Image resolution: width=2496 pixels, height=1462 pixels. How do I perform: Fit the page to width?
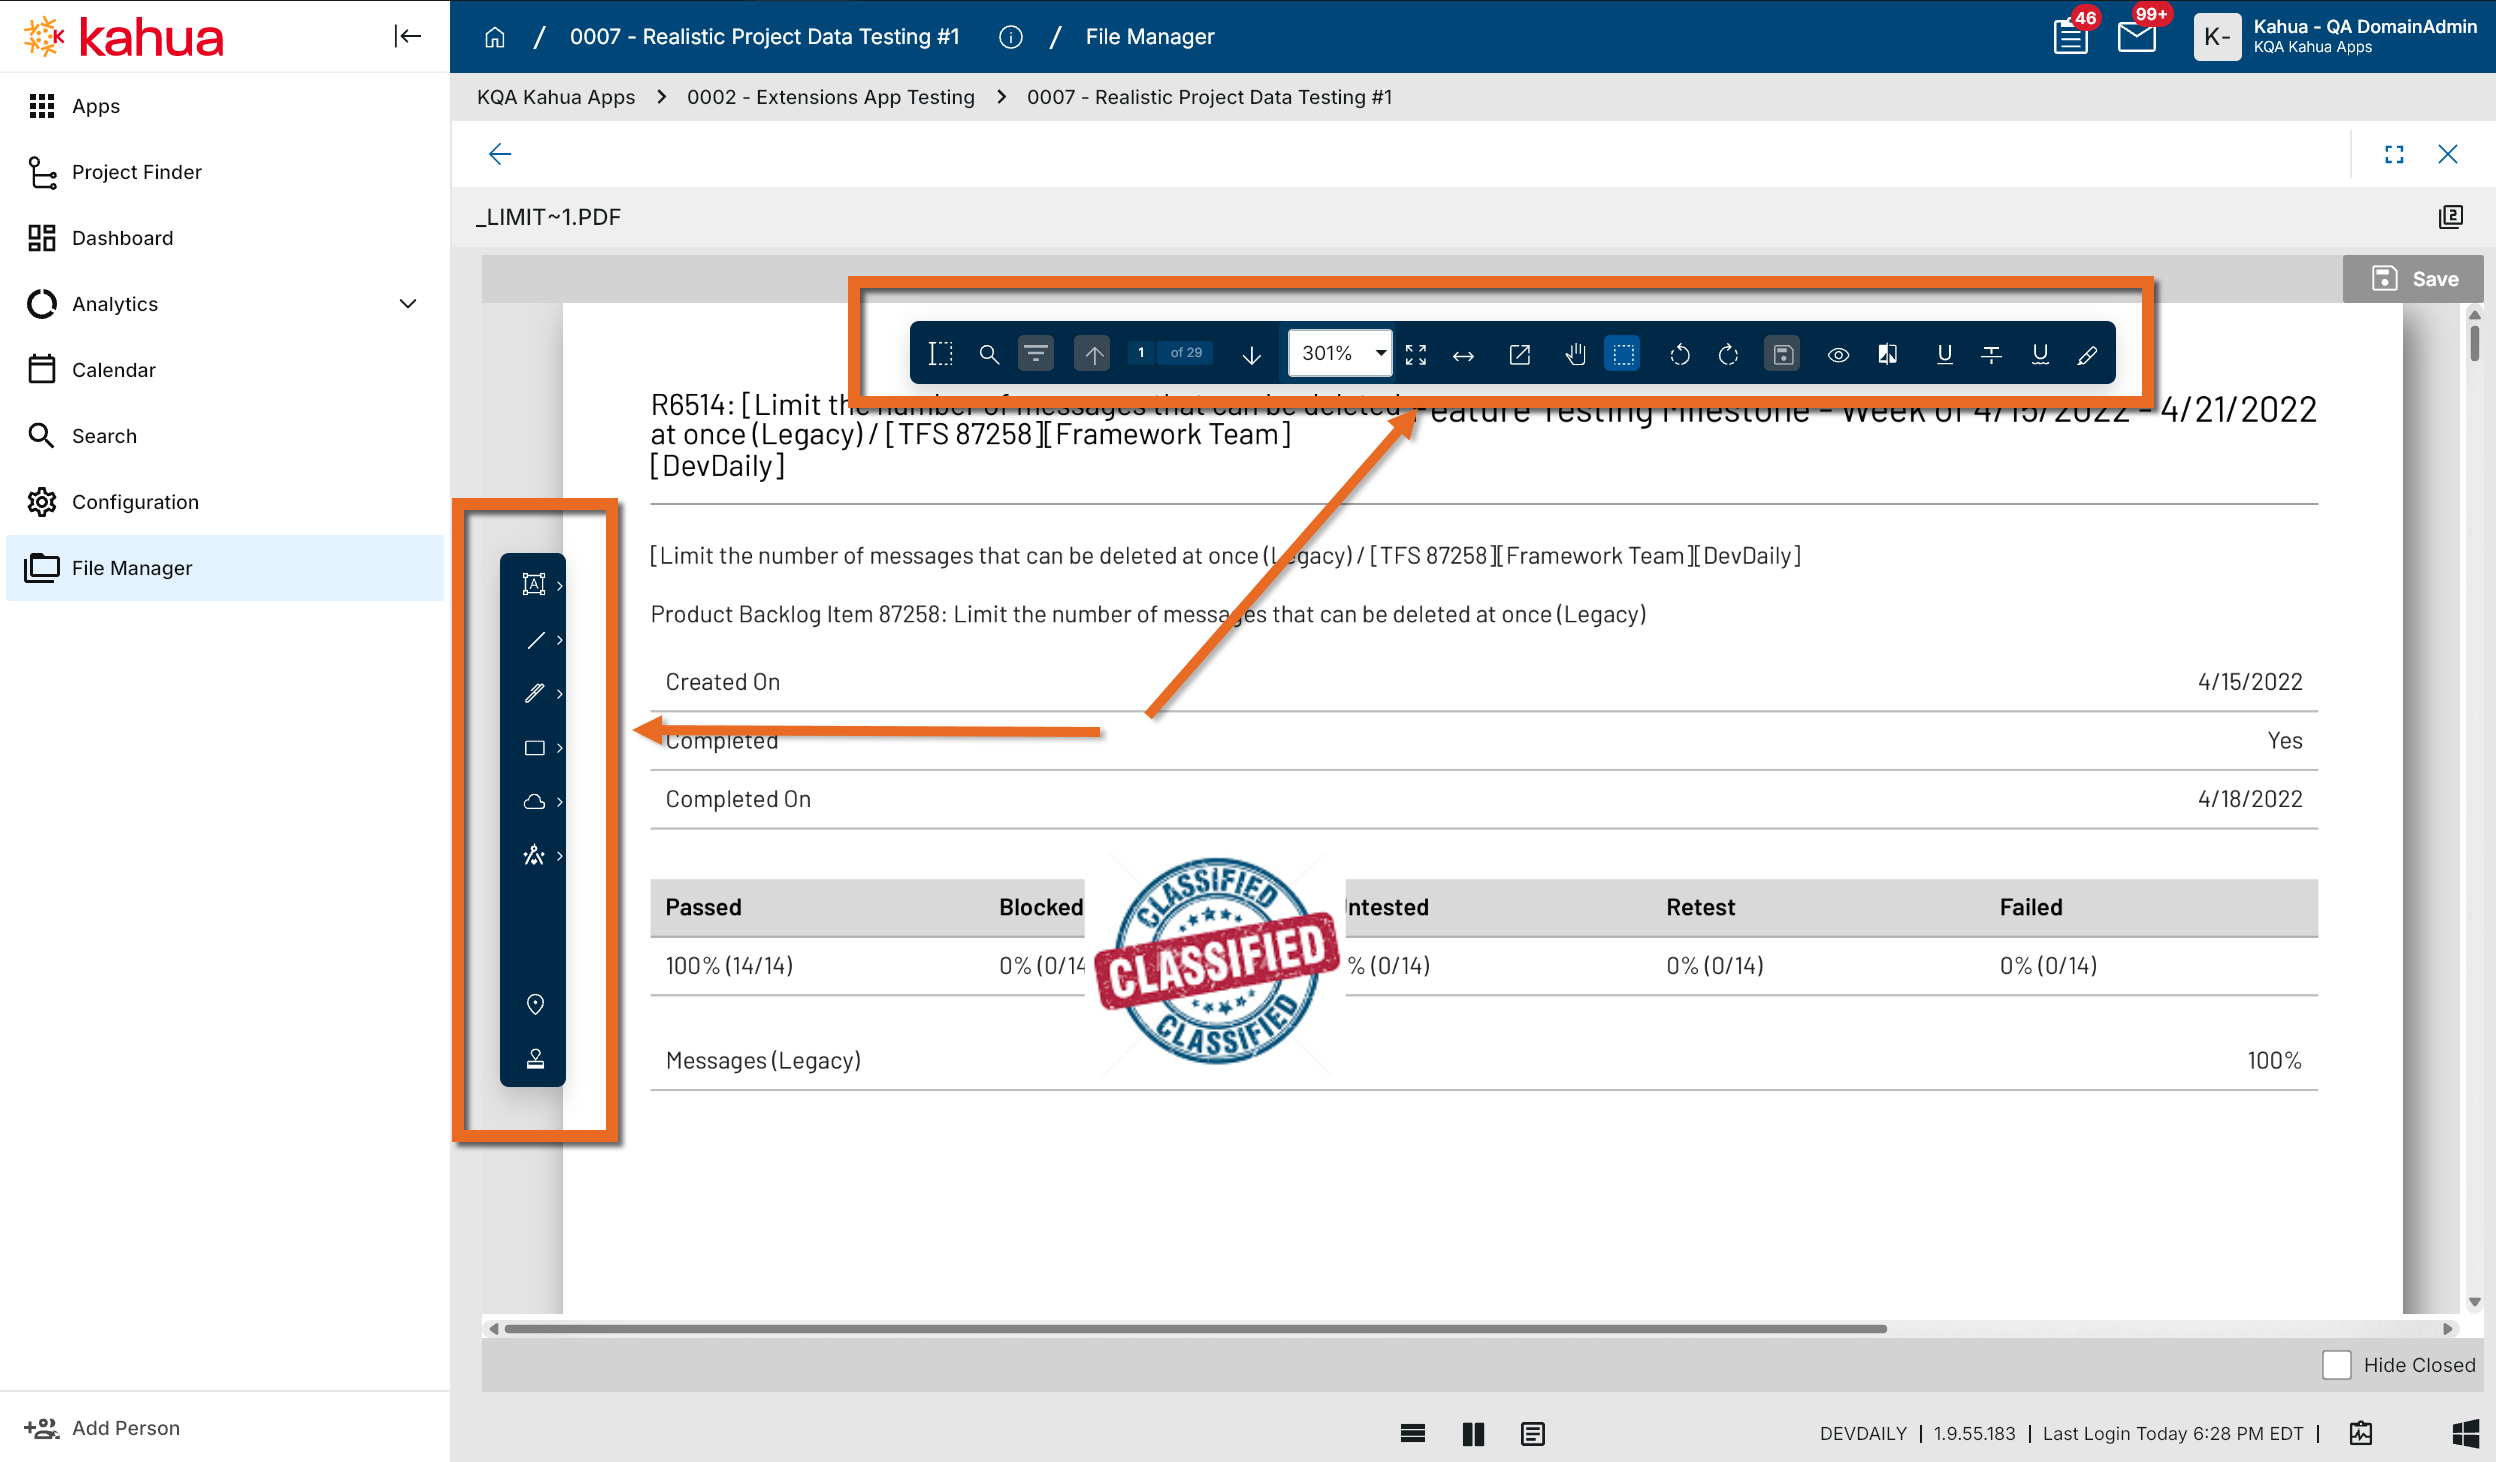tap(1463, 354)
